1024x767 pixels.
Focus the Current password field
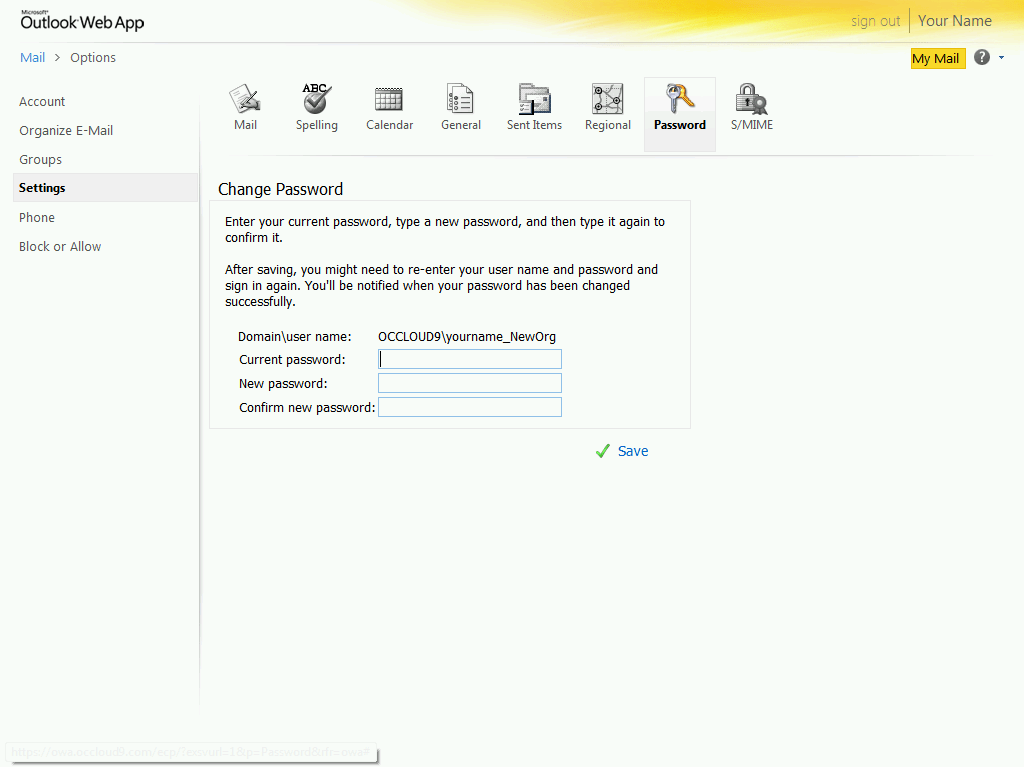(470, 359)
